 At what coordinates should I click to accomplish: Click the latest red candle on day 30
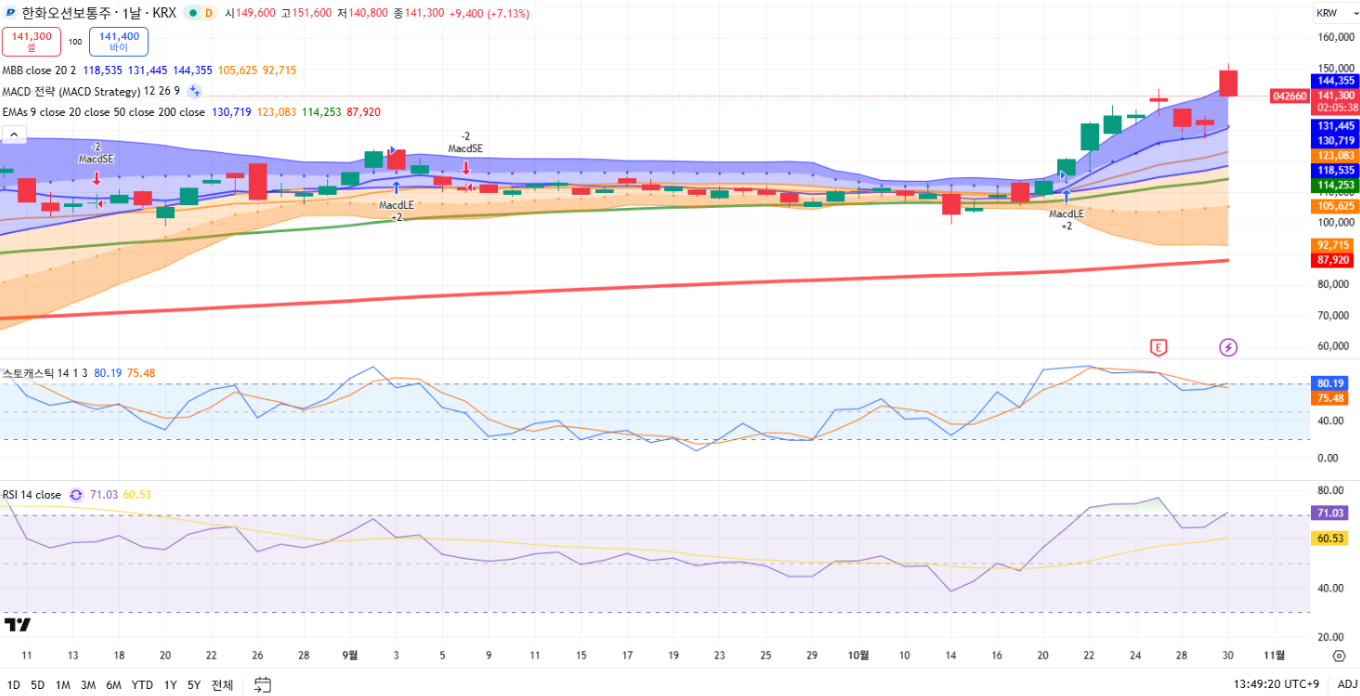click(x=1229, y=83)
